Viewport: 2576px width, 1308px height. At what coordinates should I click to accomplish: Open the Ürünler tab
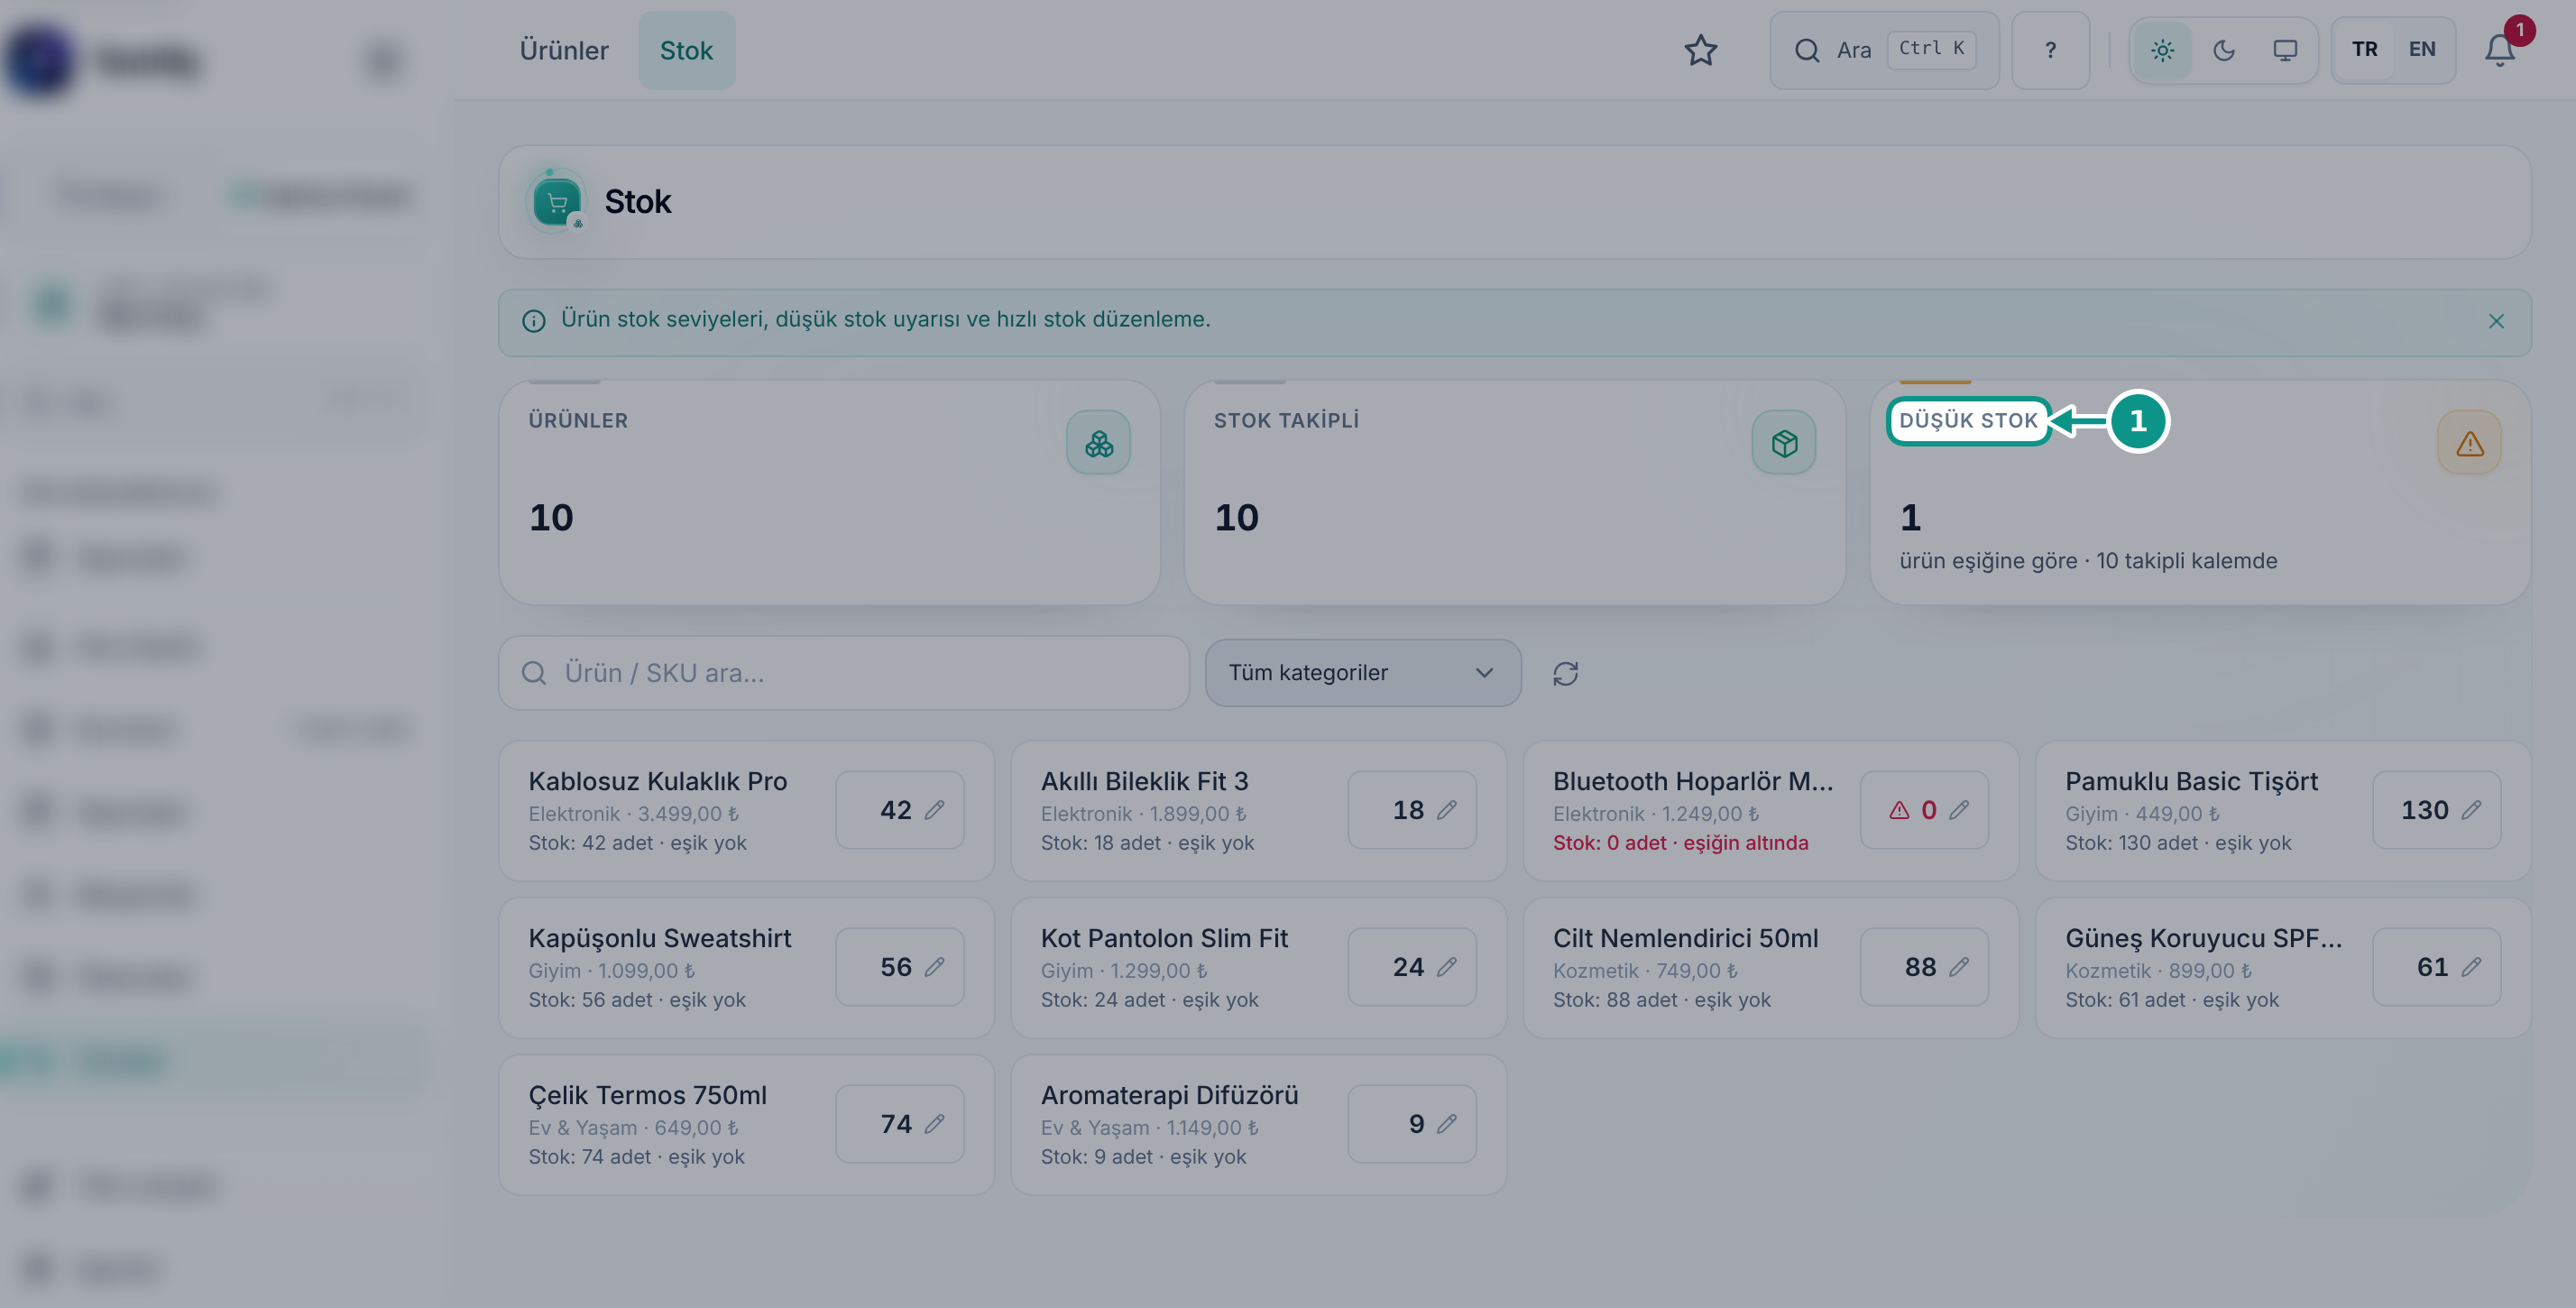click(563, 50)
